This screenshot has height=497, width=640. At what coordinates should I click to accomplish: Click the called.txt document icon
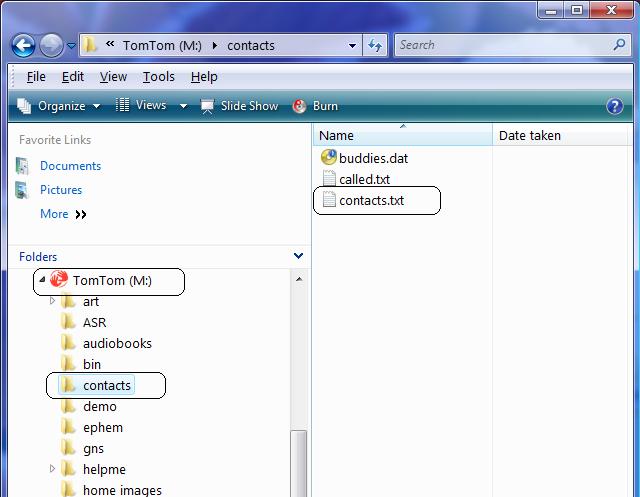pyautogui.click(x=329, y=178)
